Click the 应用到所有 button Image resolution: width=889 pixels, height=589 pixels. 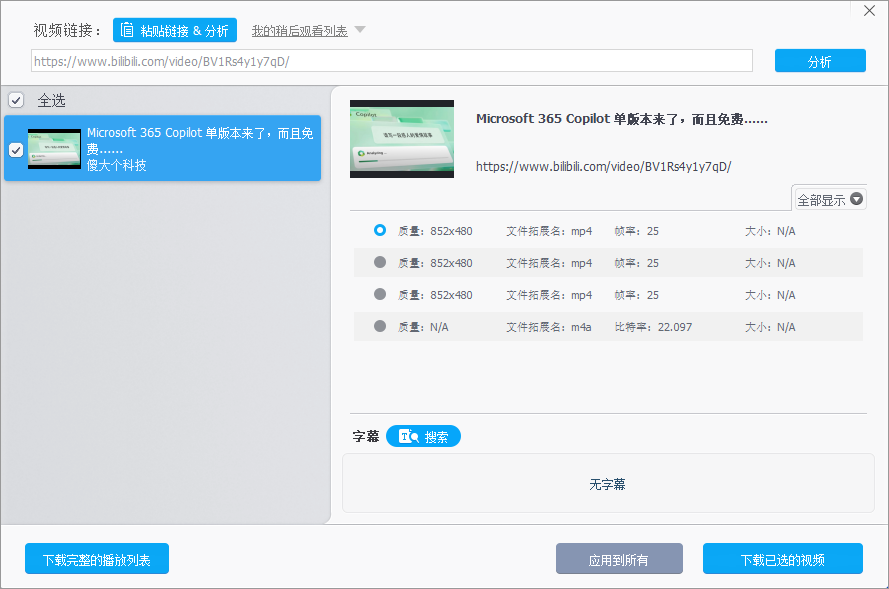pos(619,559)
